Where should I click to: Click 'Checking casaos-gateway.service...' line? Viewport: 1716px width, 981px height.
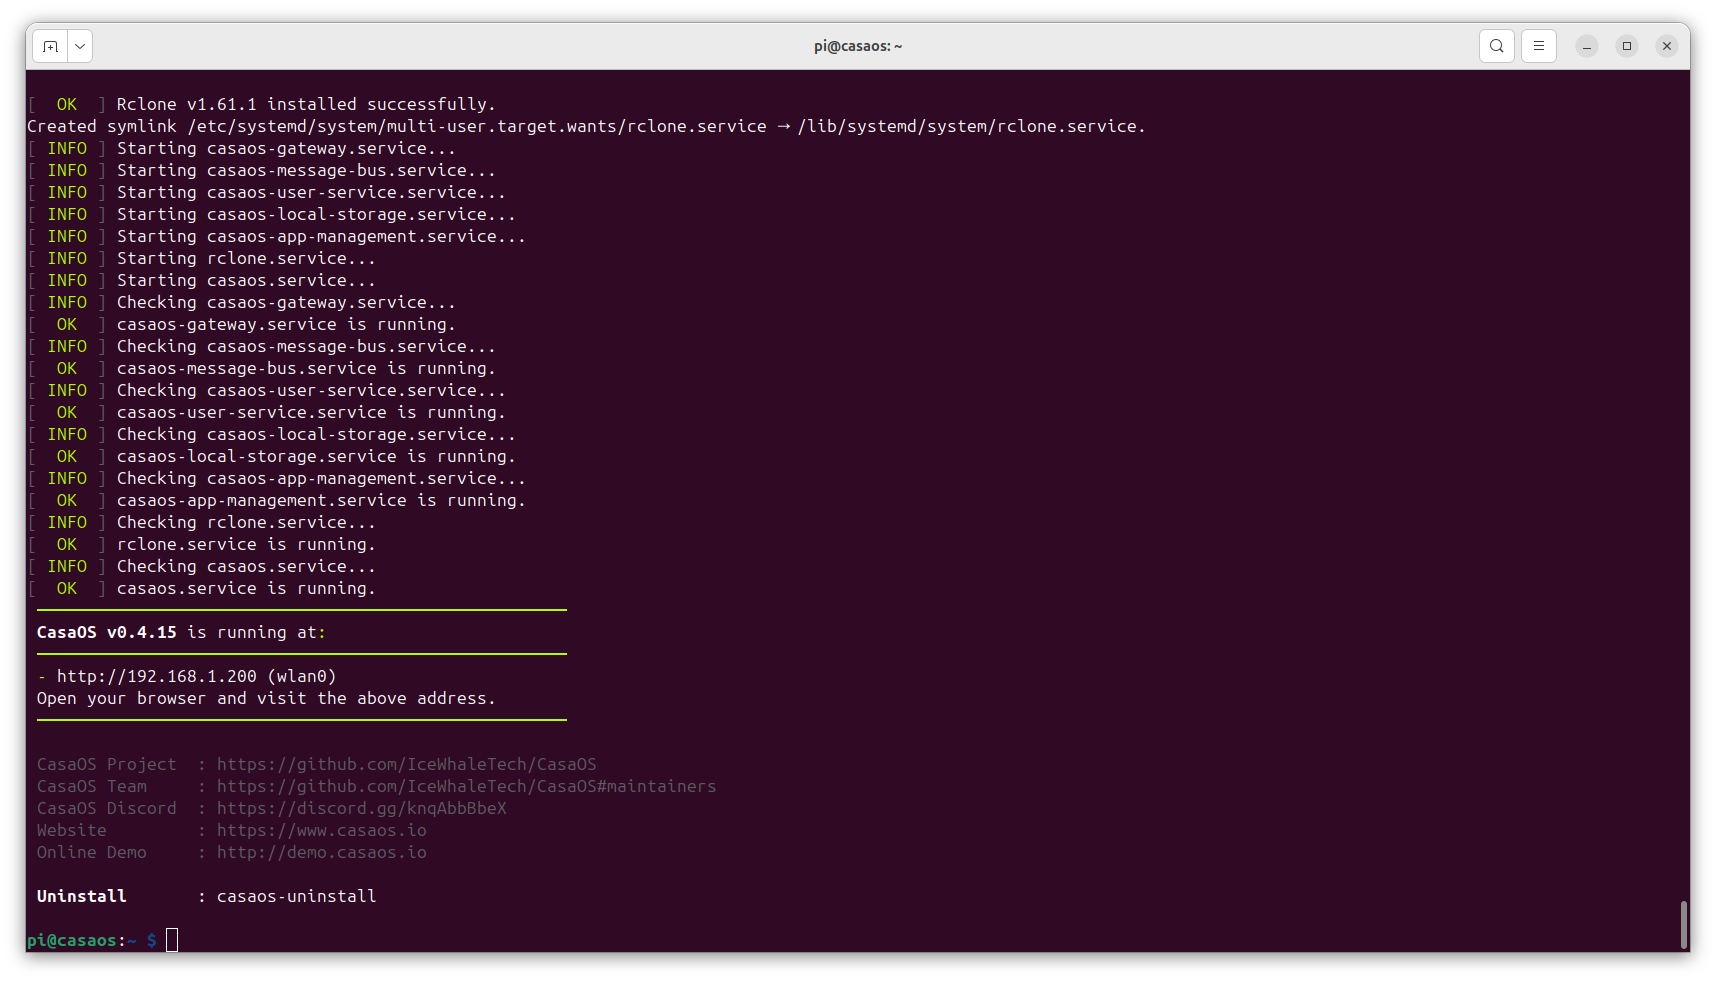click(286, 303)
